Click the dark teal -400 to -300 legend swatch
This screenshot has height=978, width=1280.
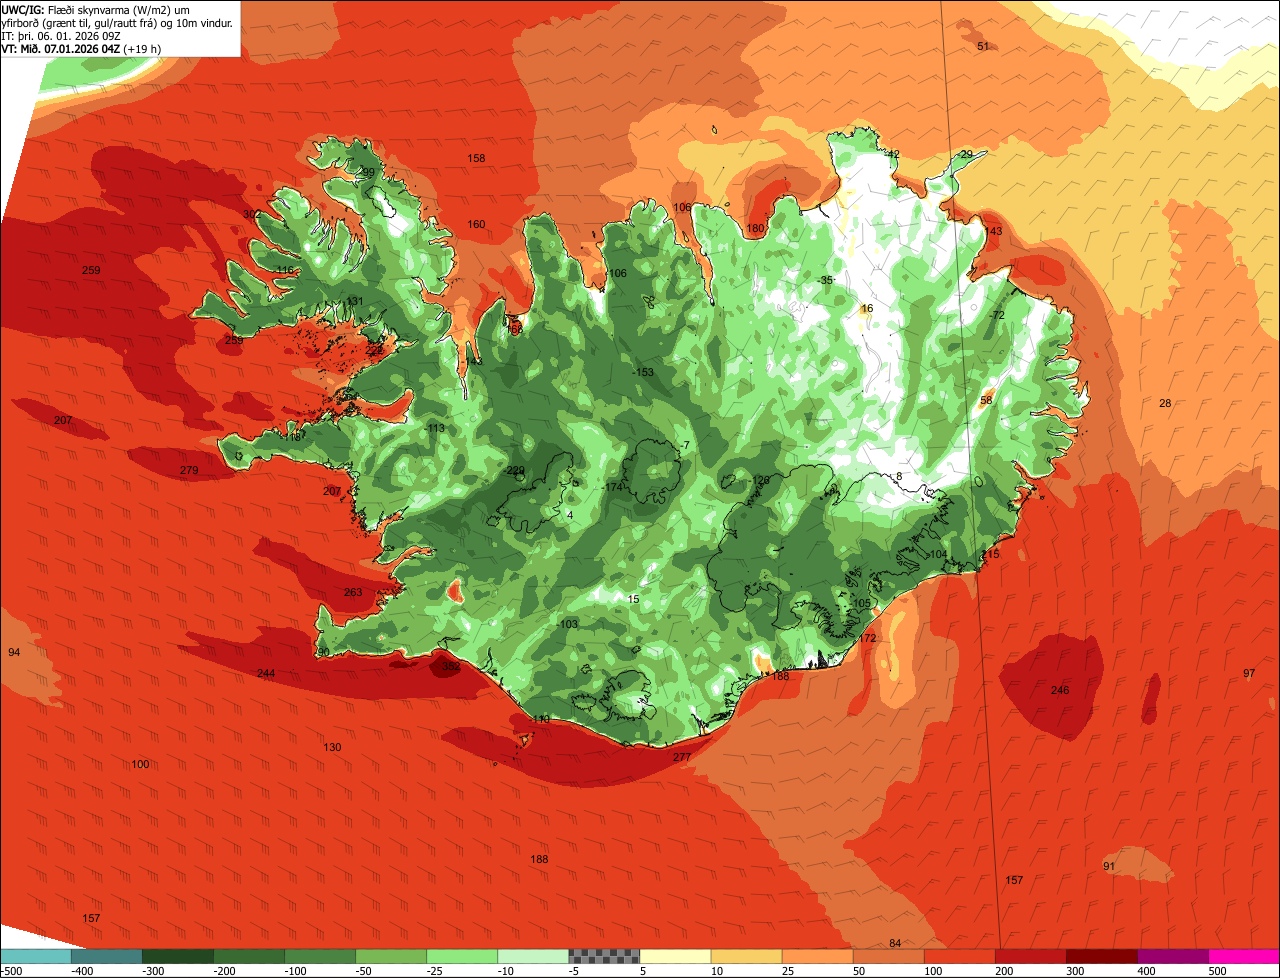click(x=107, y=956)
